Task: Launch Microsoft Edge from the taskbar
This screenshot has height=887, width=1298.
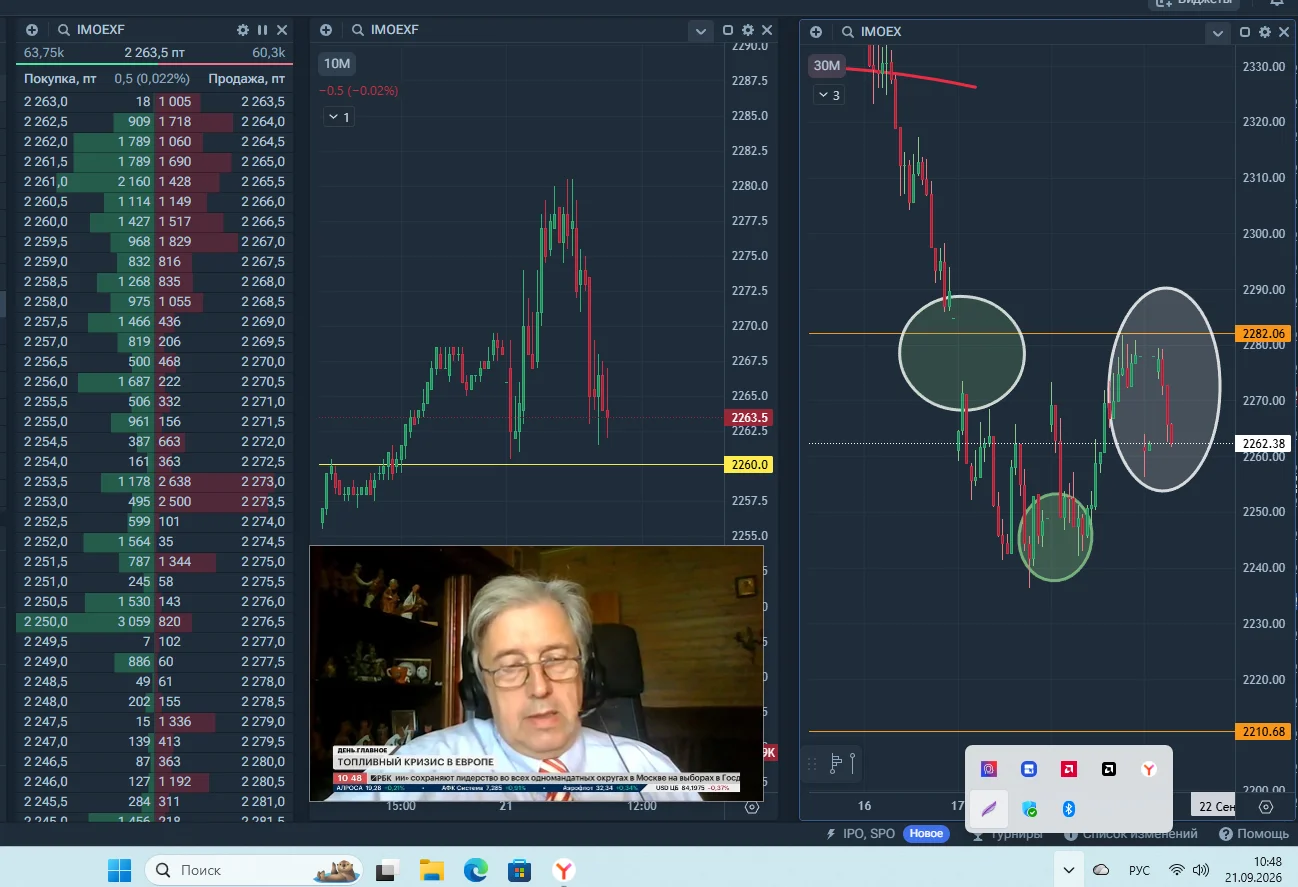Action: pyautogui.click(x=475, y=869)
